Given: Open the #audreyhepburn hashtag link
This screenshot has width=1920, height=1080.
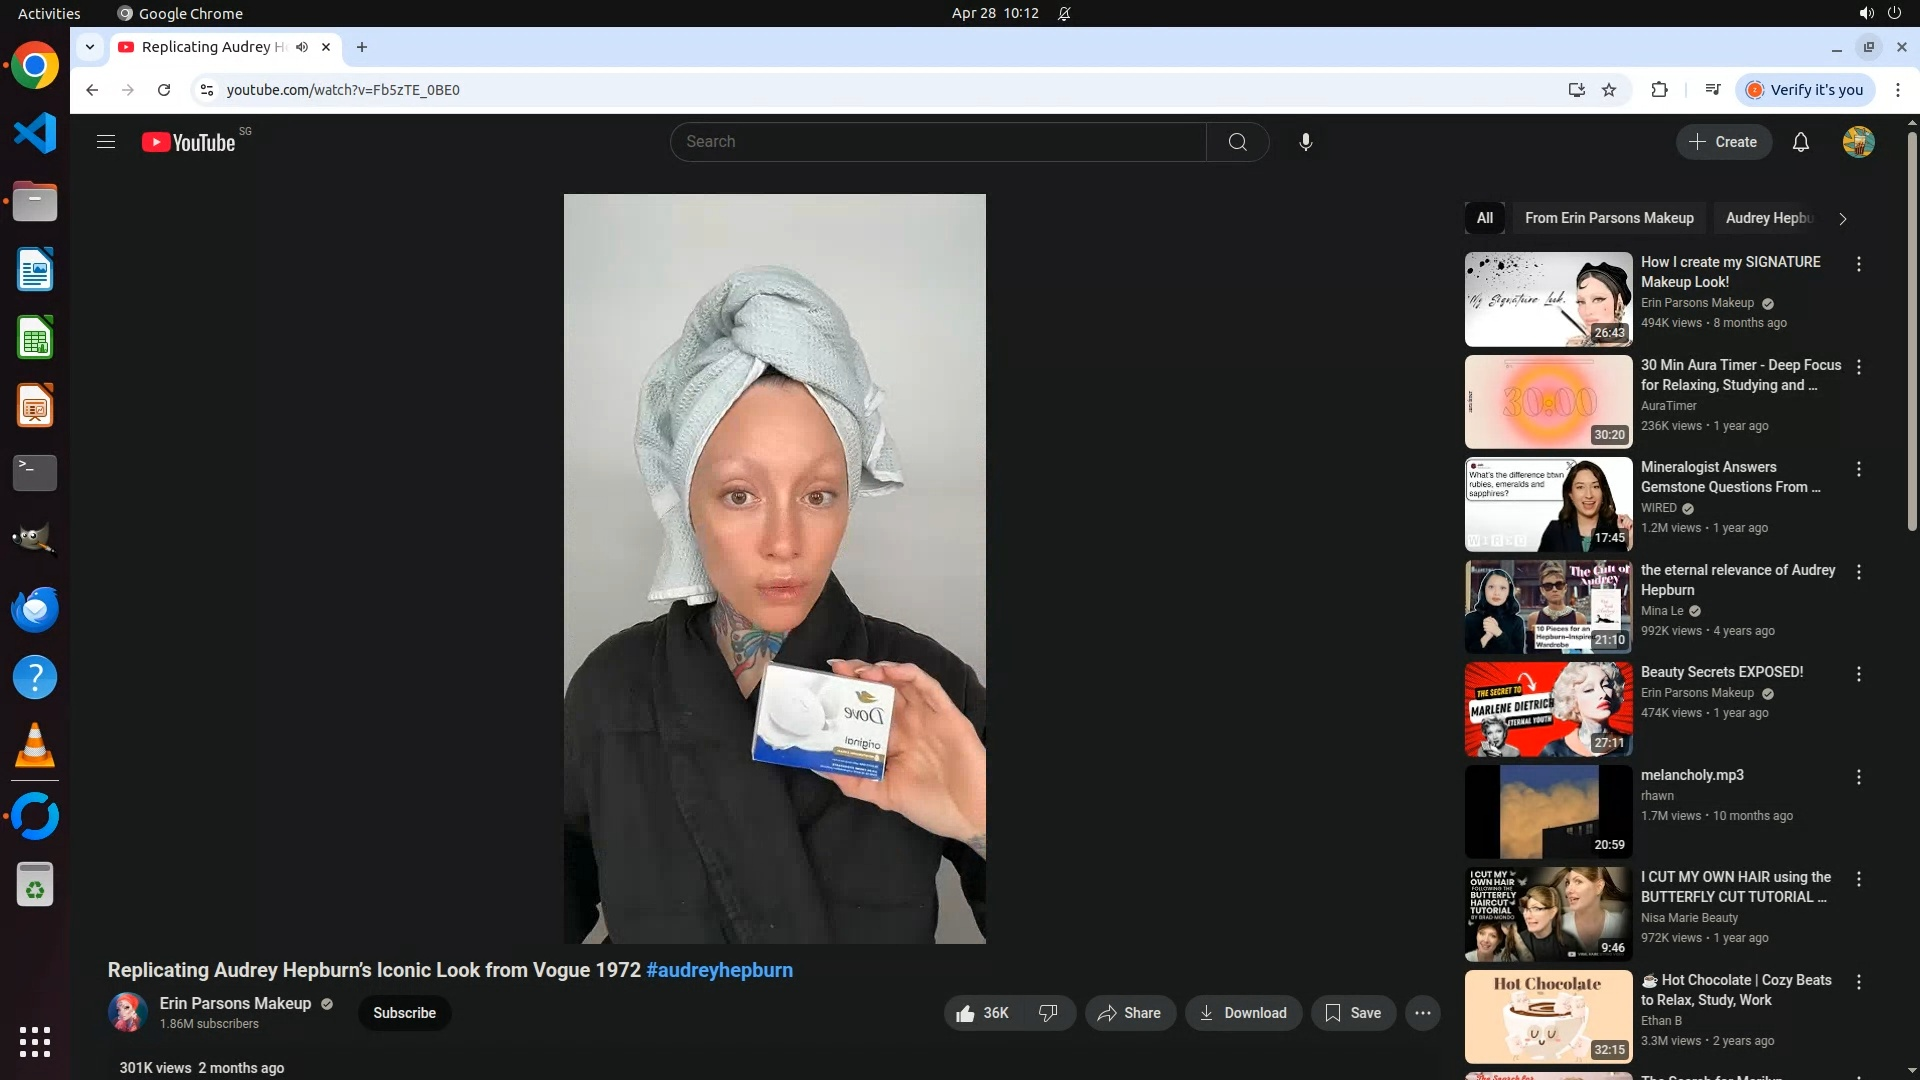Looking at the screenshot, I should coord(719,970).
